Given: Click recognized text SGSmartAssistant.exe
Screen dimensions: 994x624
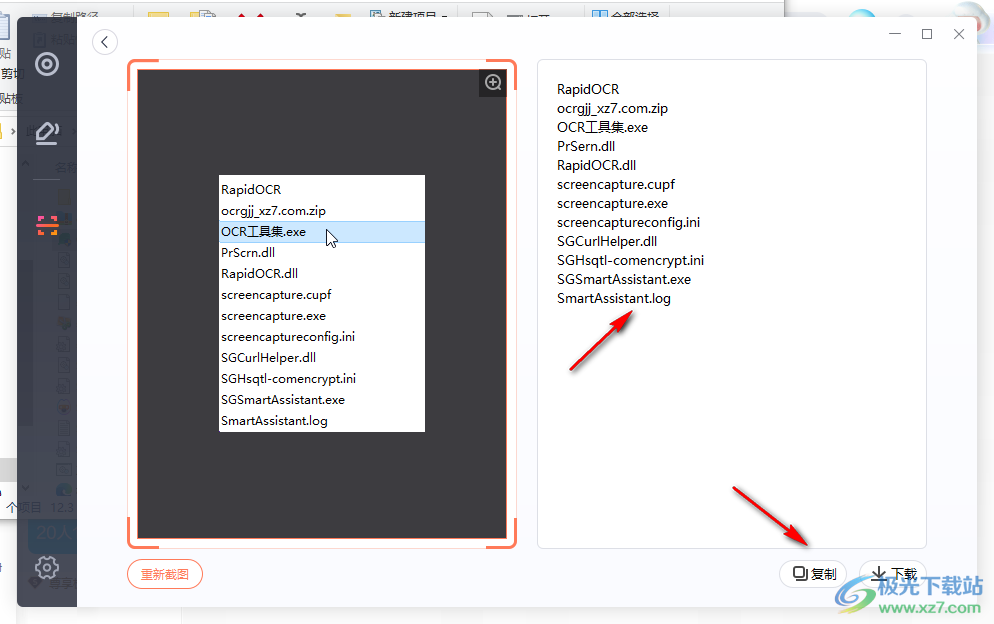Looking at the screenshot, I should (x=624, y=280).
